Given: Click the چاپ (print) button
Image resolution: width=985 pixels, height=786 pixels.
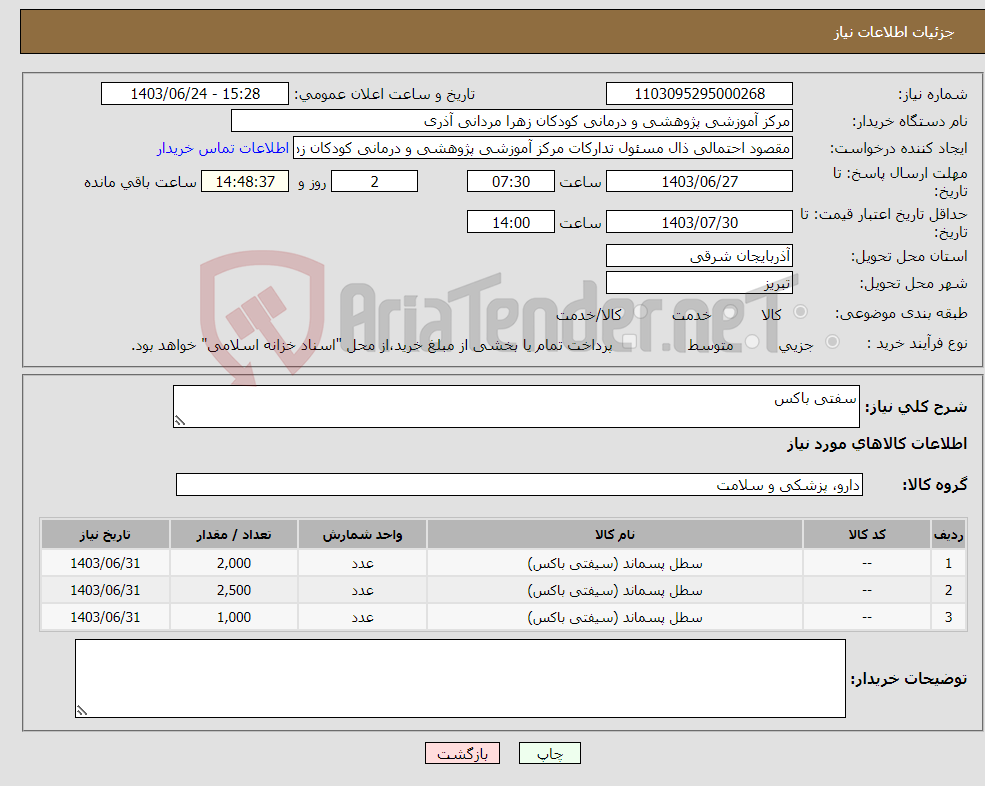Looking at the screenshot, I should point(550,753).
